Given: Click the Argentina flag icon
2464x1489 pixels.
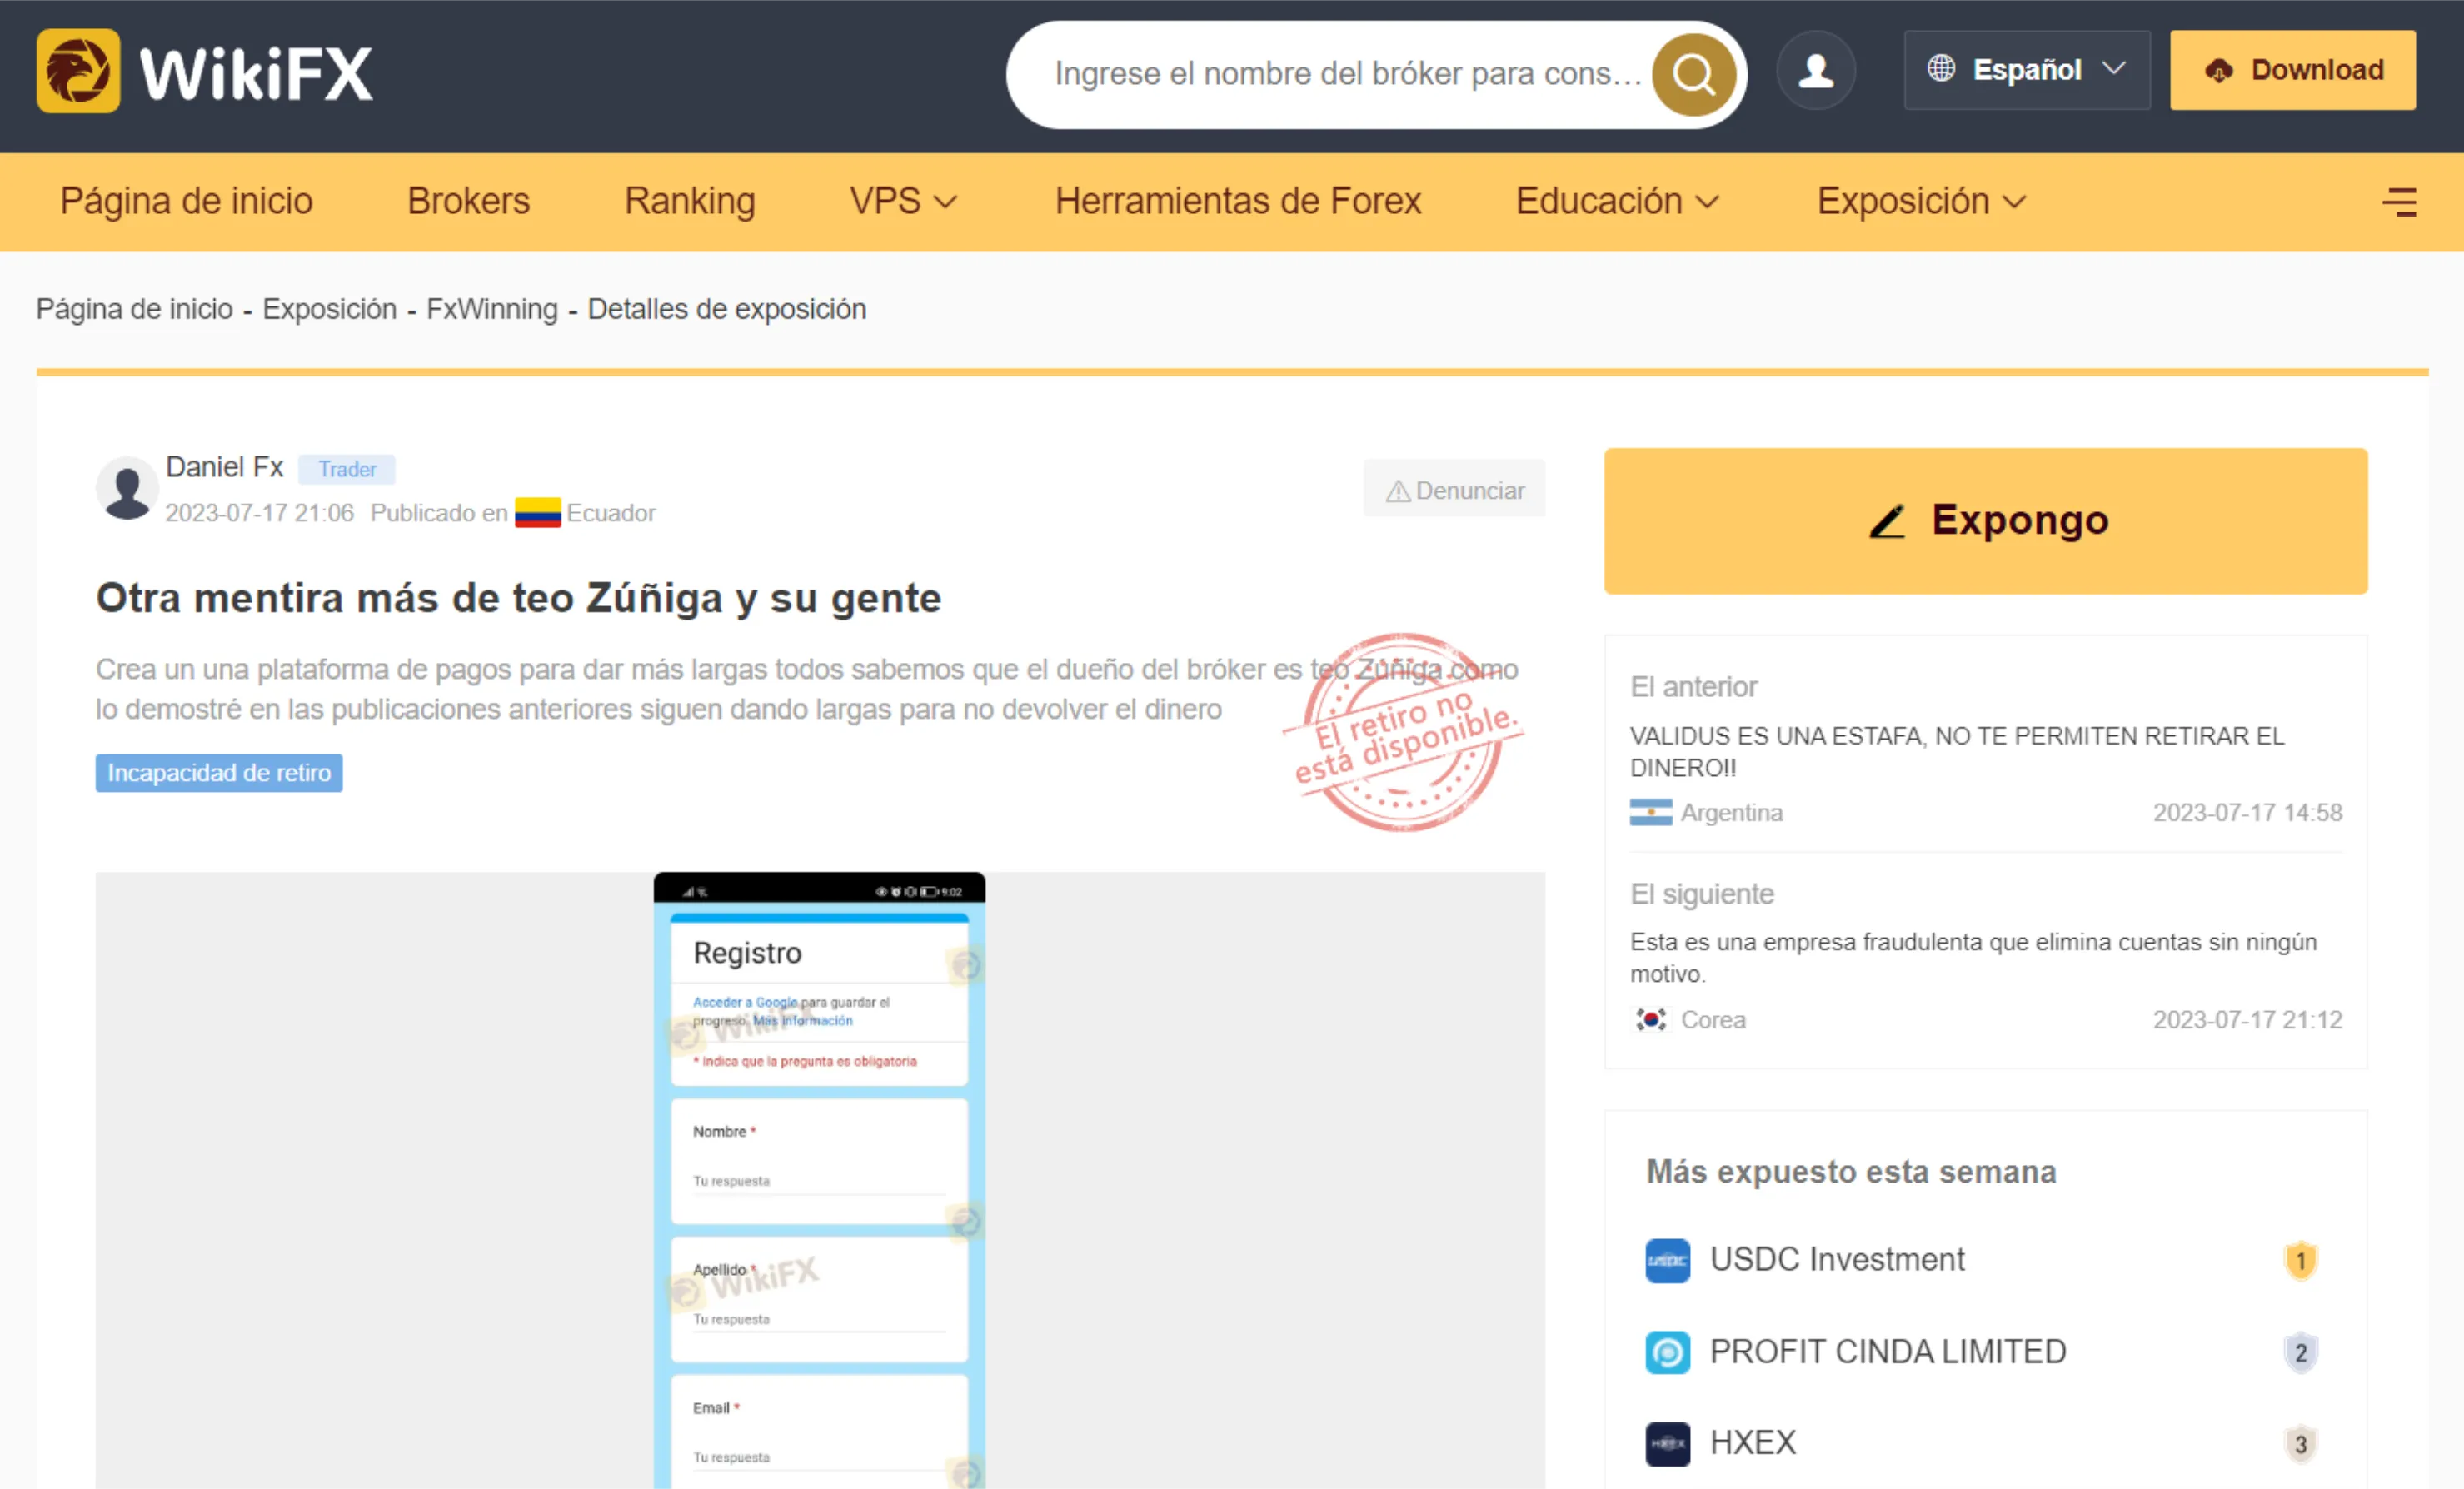Looking at the screenshot, I should point(1650,812).
